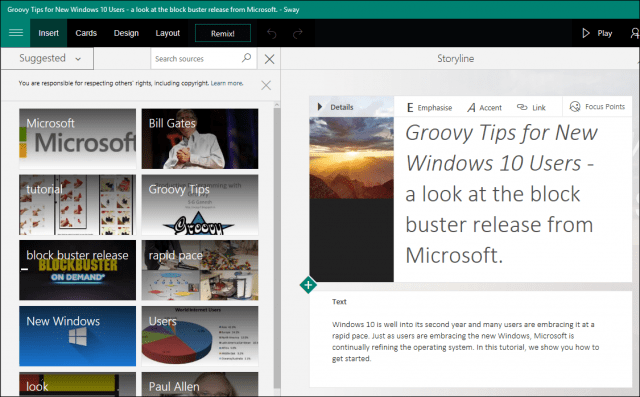
Task: Add a Link to the title
Action: pyautogui.click(x=531, y=108)
